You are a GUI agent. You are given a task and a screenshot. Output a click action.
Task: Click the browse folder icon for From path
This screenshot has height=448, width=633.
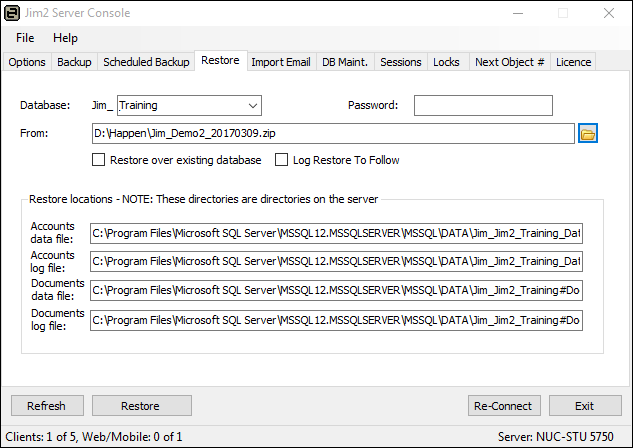tap(587, 133)
